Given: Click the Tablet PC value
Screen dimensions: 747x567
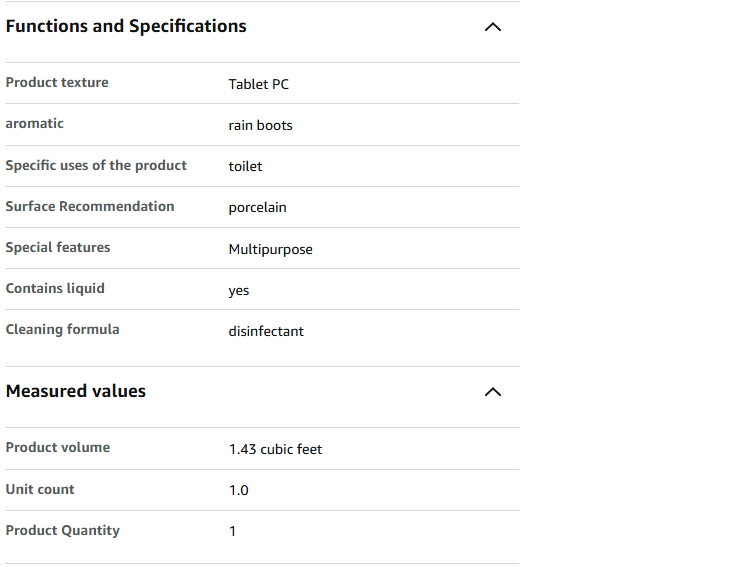Looking at the screenshot, I should (258, 84).
